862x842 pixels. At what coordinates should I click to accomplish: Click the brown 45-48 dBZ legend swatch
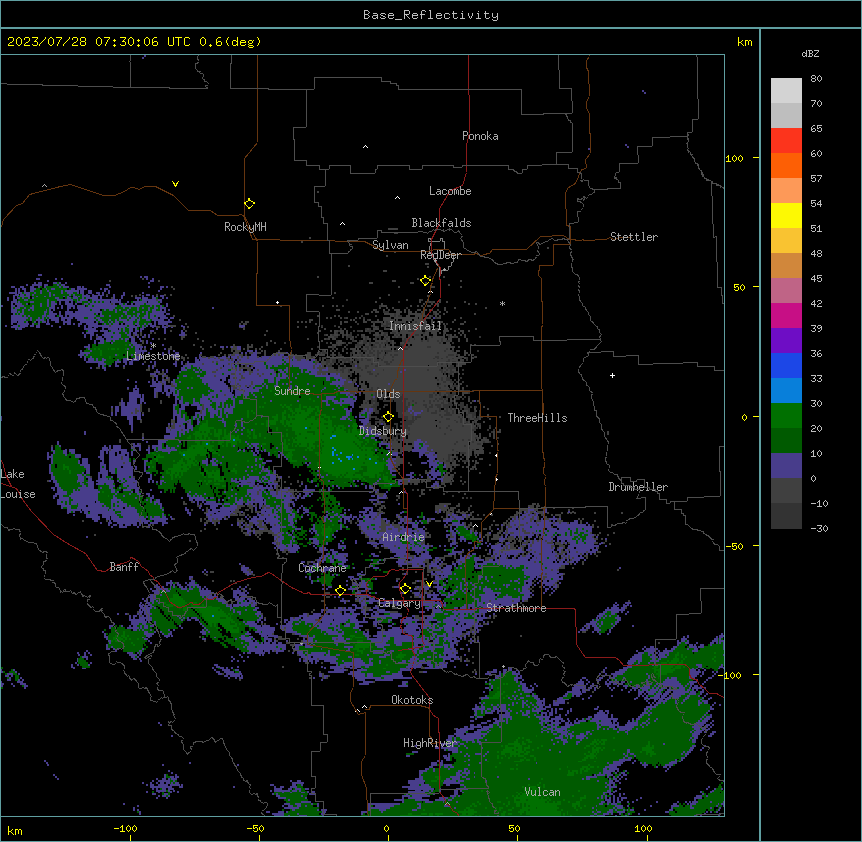pyautogui.click(x=786, y=265)
